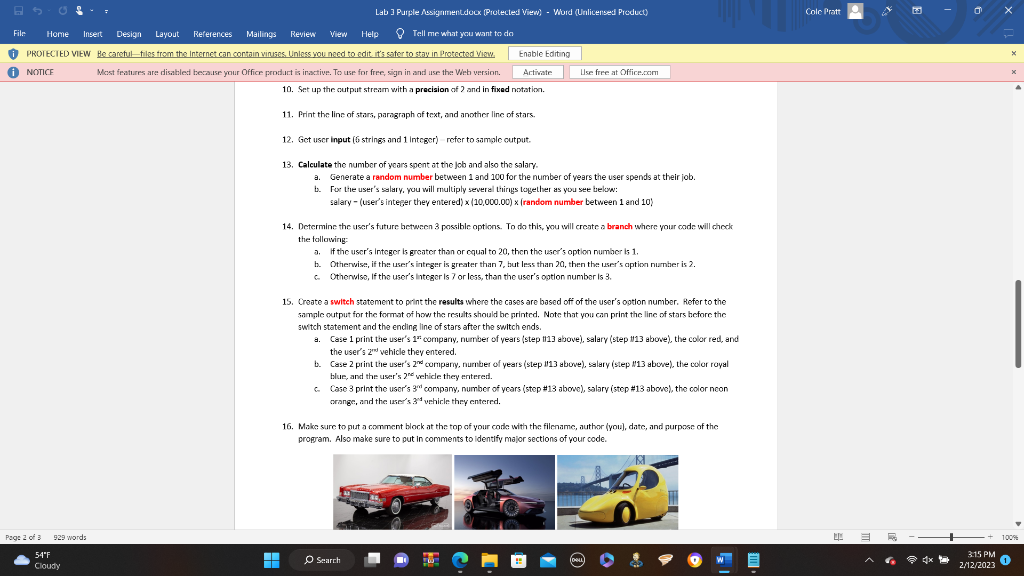The image size is (1024, 576).
Task: Click the Word icon in the taskbar
Action: click(x=724, y=560)
